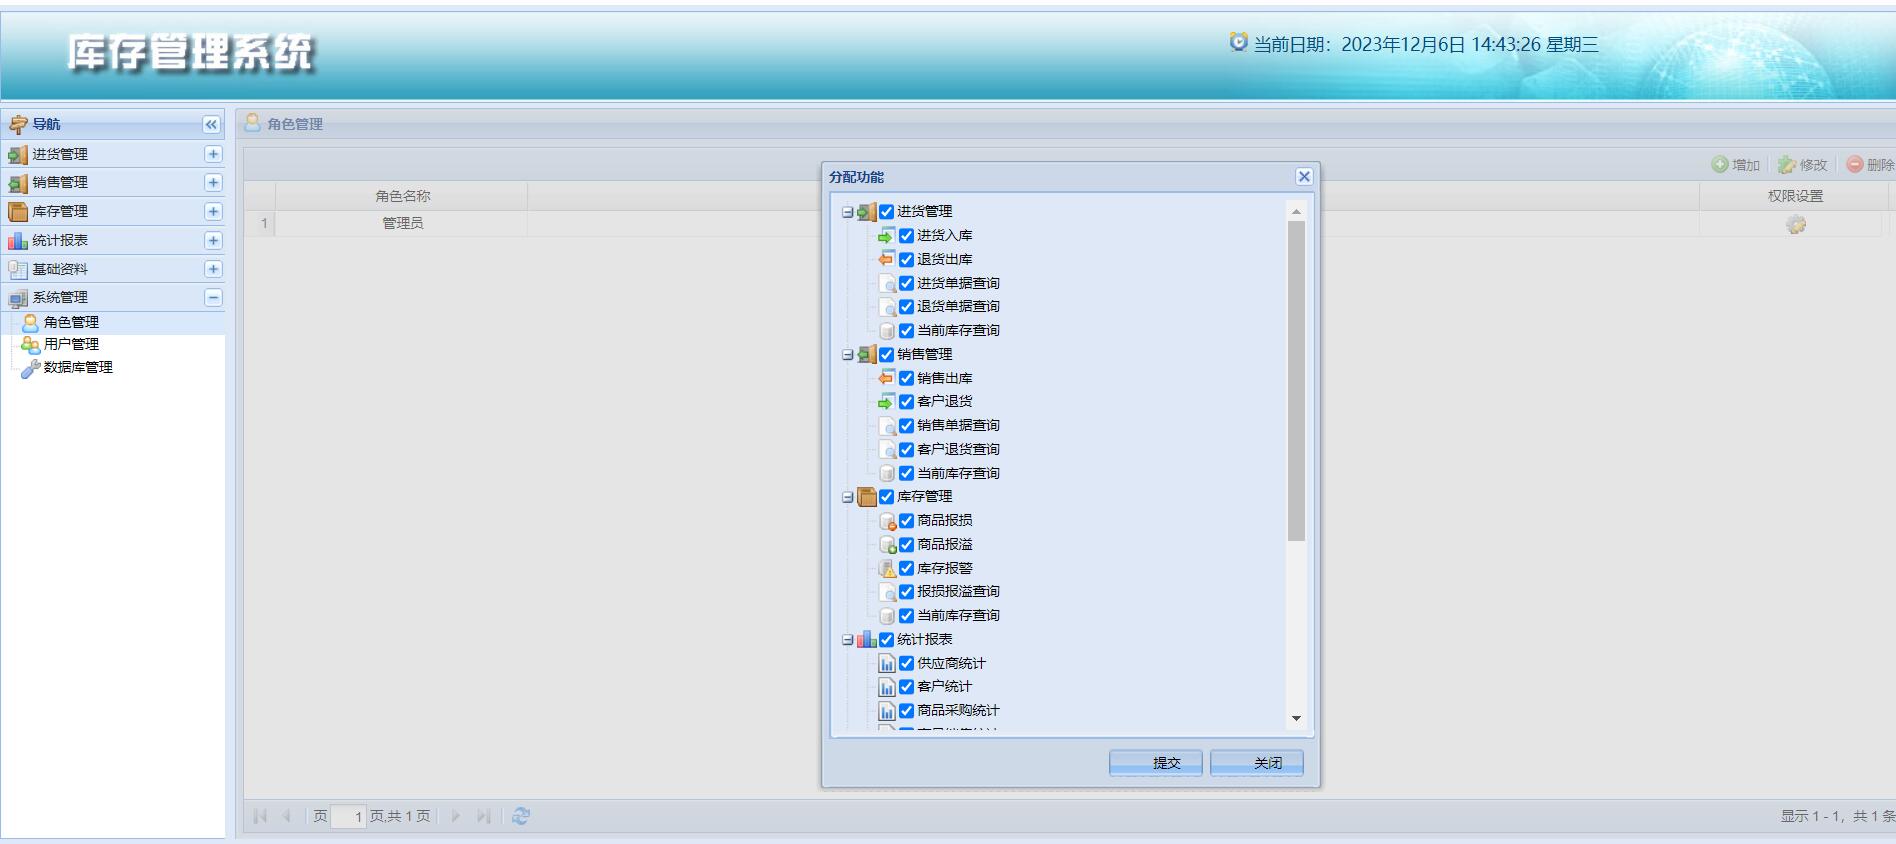This screenshot has height=844, width=1896.
Task: Collapse the 库存管理 node in the dialog tree
Action: [x=847, y=497]
